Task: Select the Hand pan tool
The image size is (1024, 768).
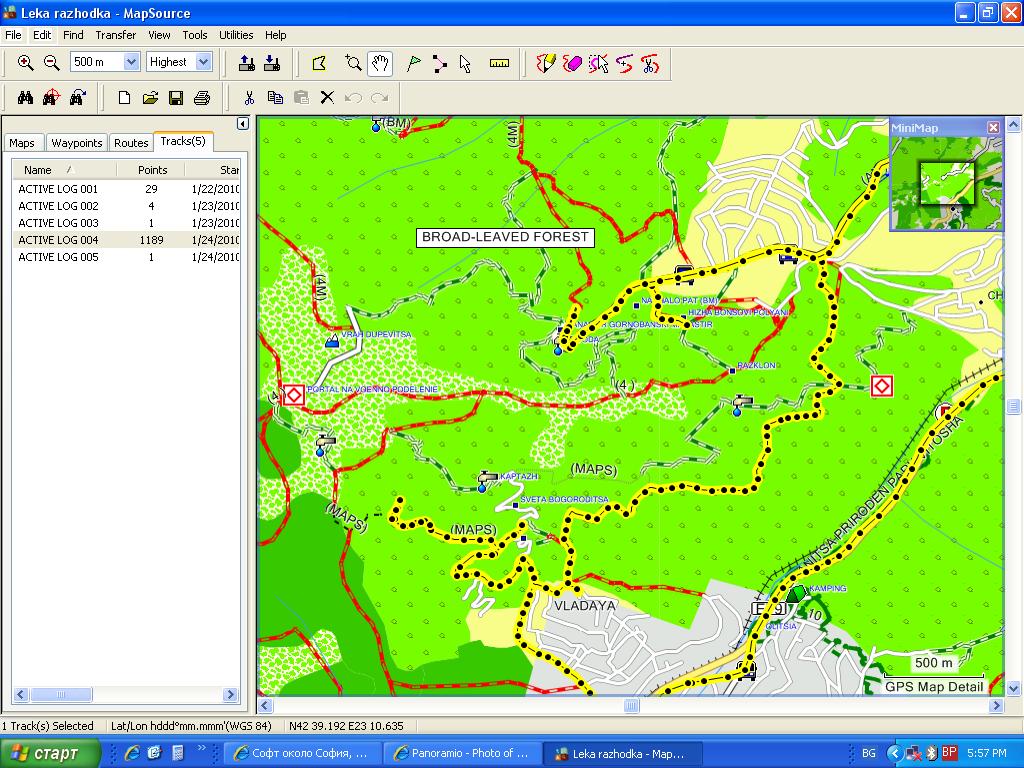Action: pos(380,64)
